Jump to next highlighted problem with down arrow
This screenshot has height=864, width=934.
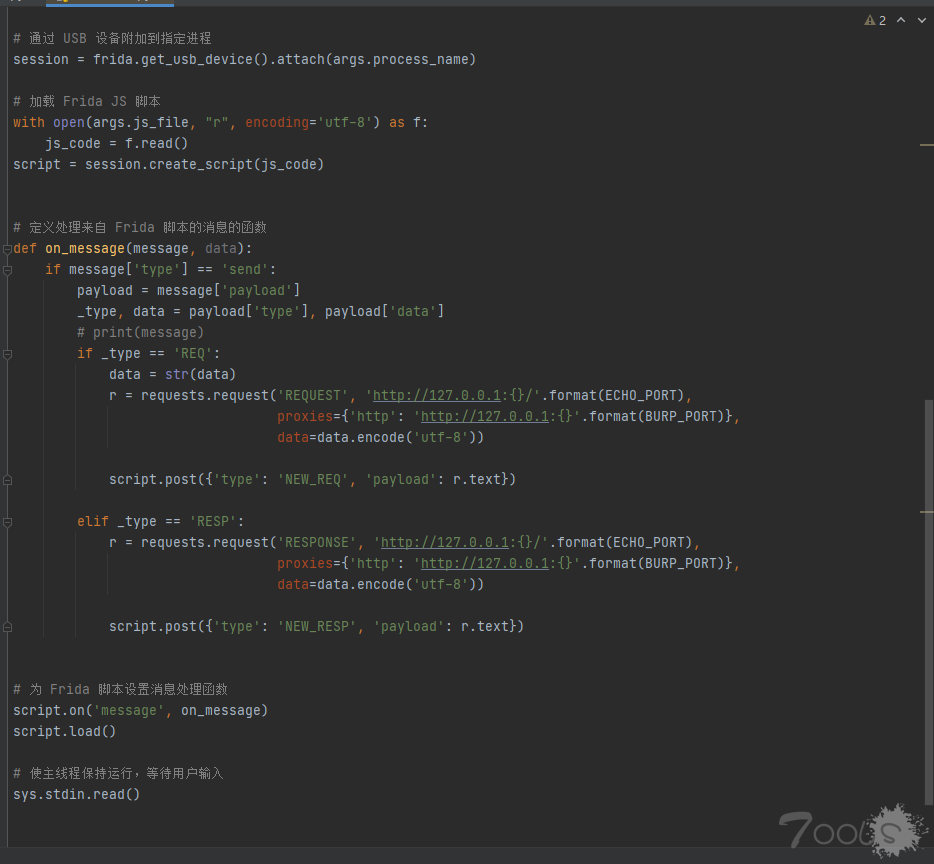(921, 20)
